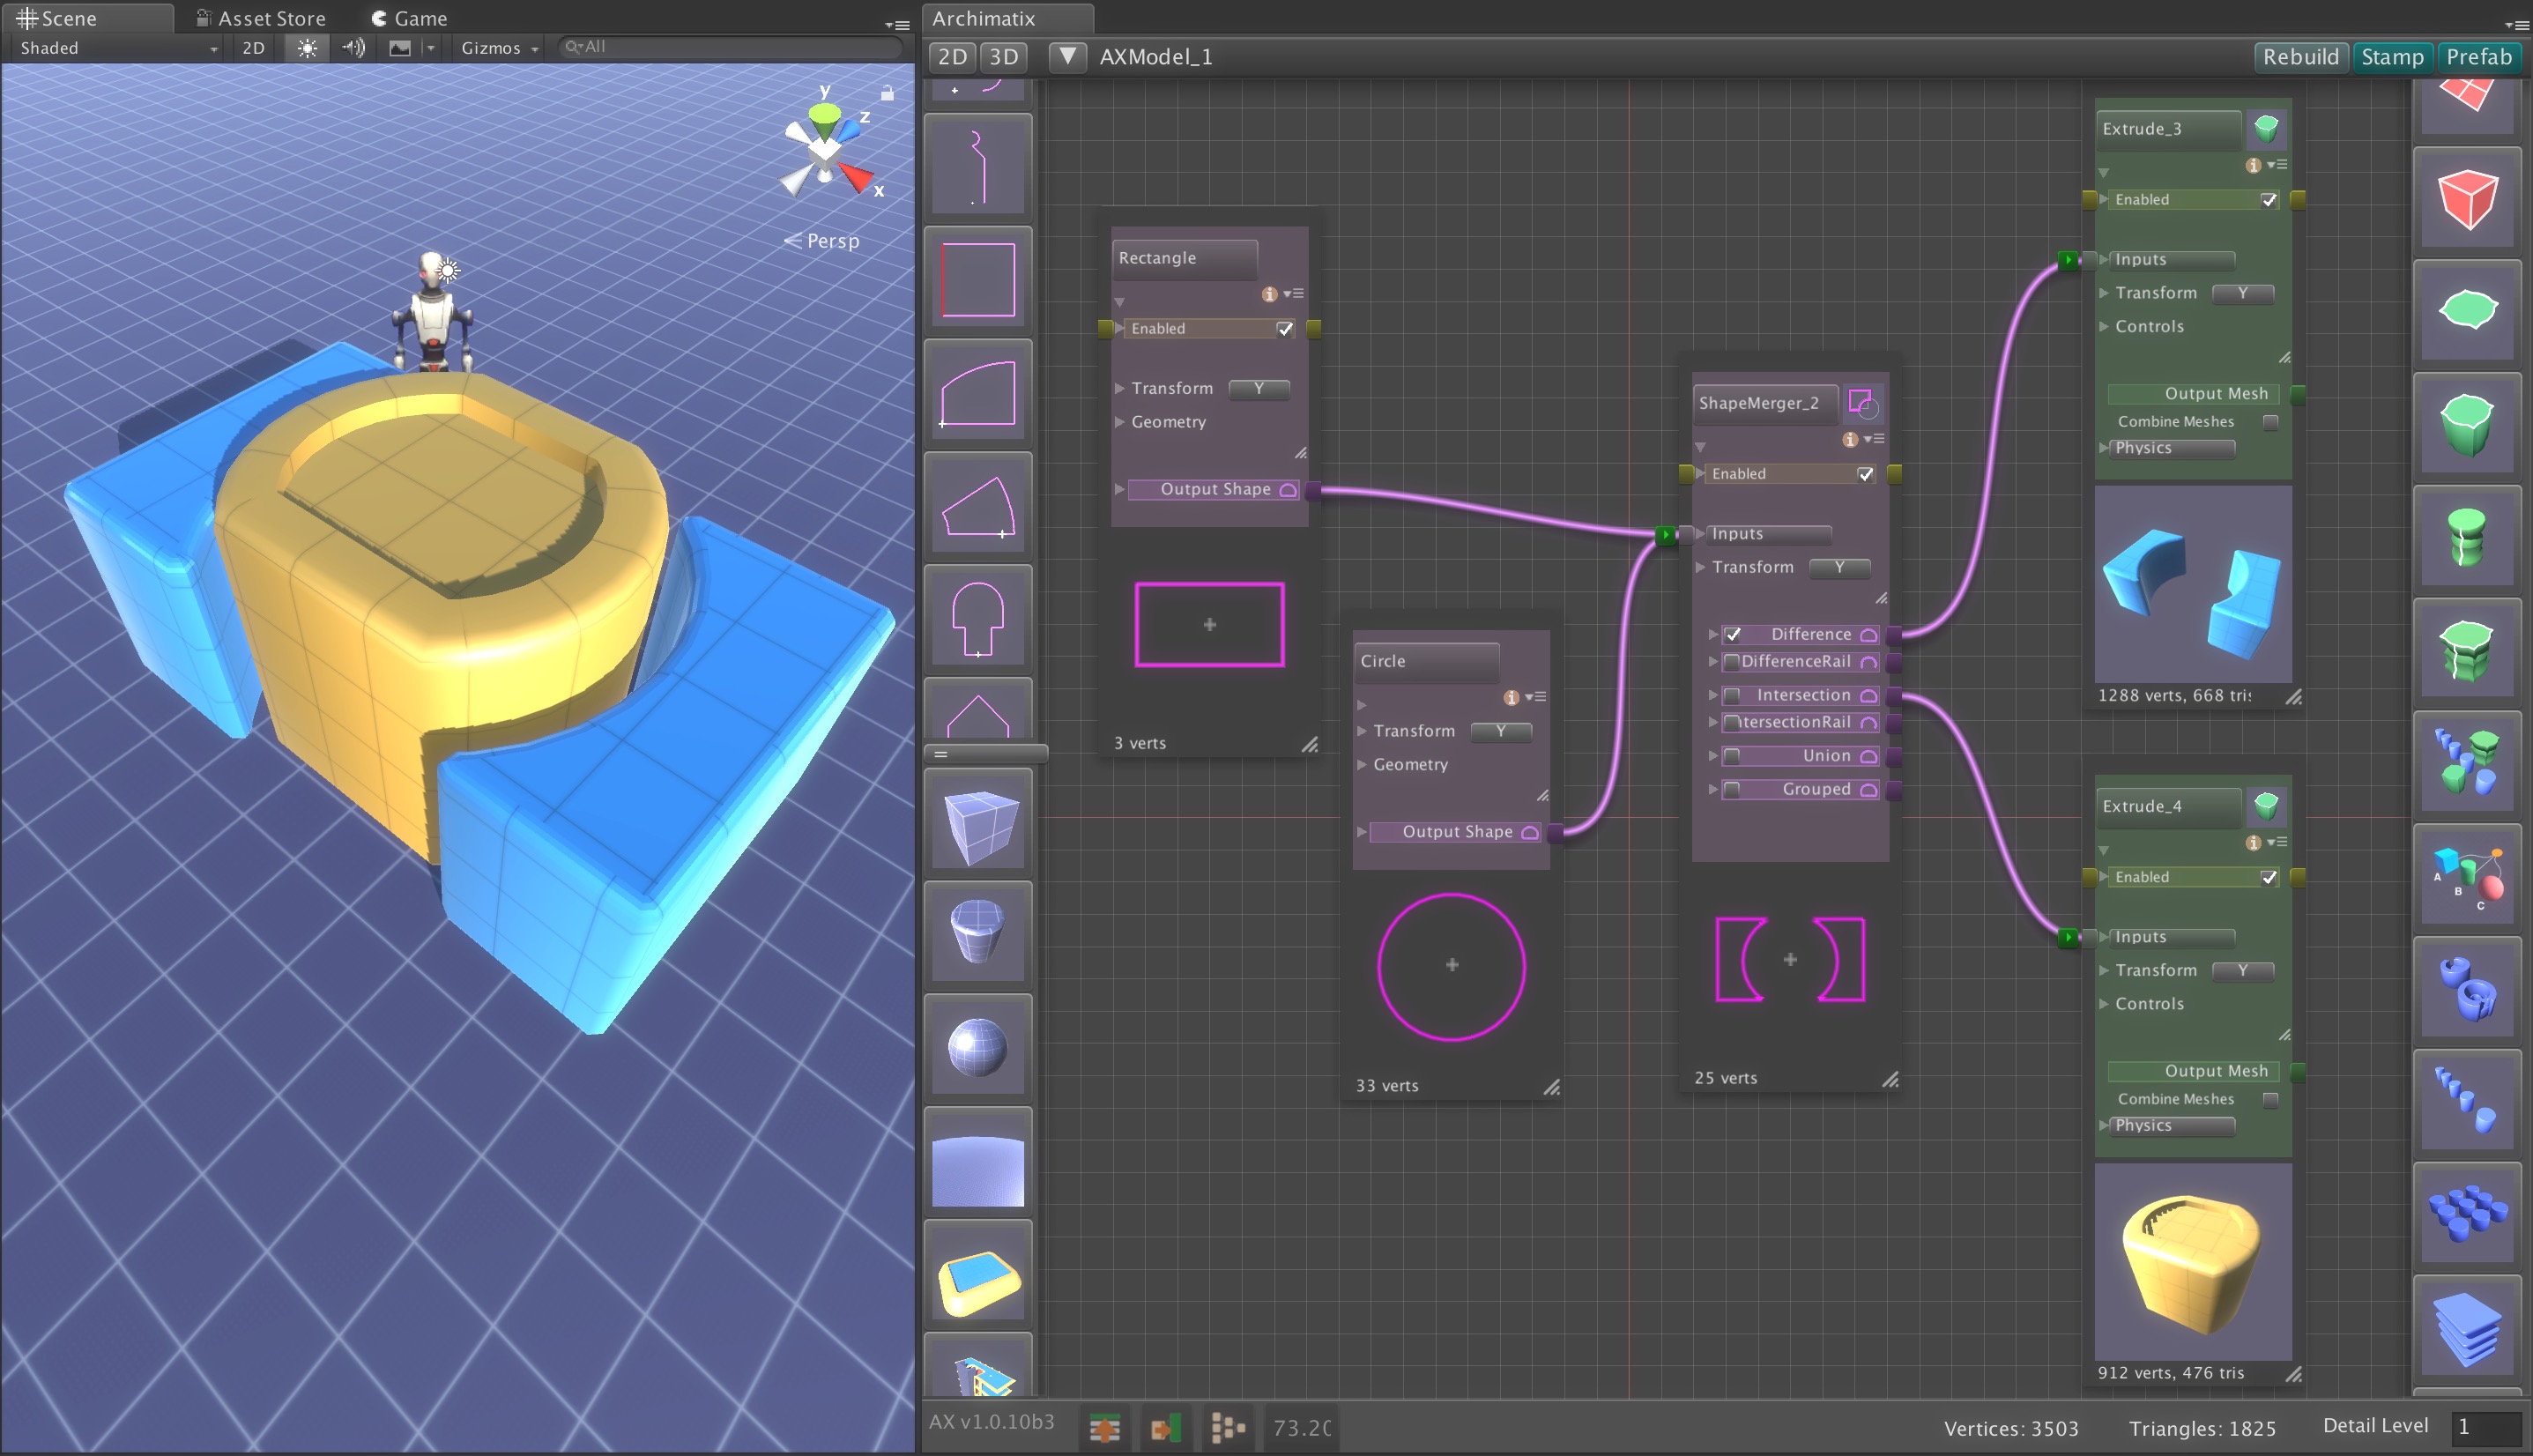Check Combine Meshes on Extrude_3

click(2270, 422)
